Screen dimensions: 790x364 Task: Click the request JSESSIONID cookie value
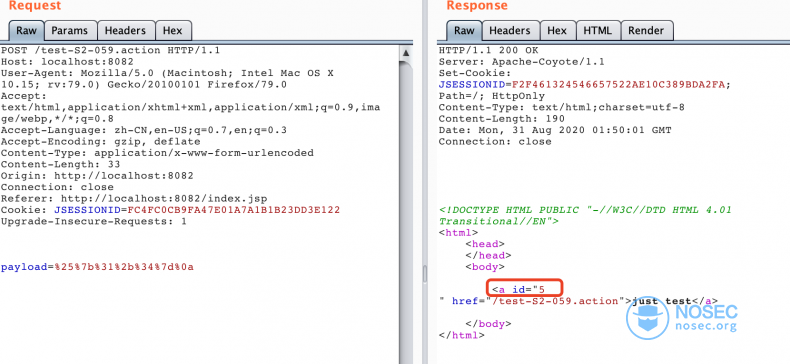coord(234,210)
